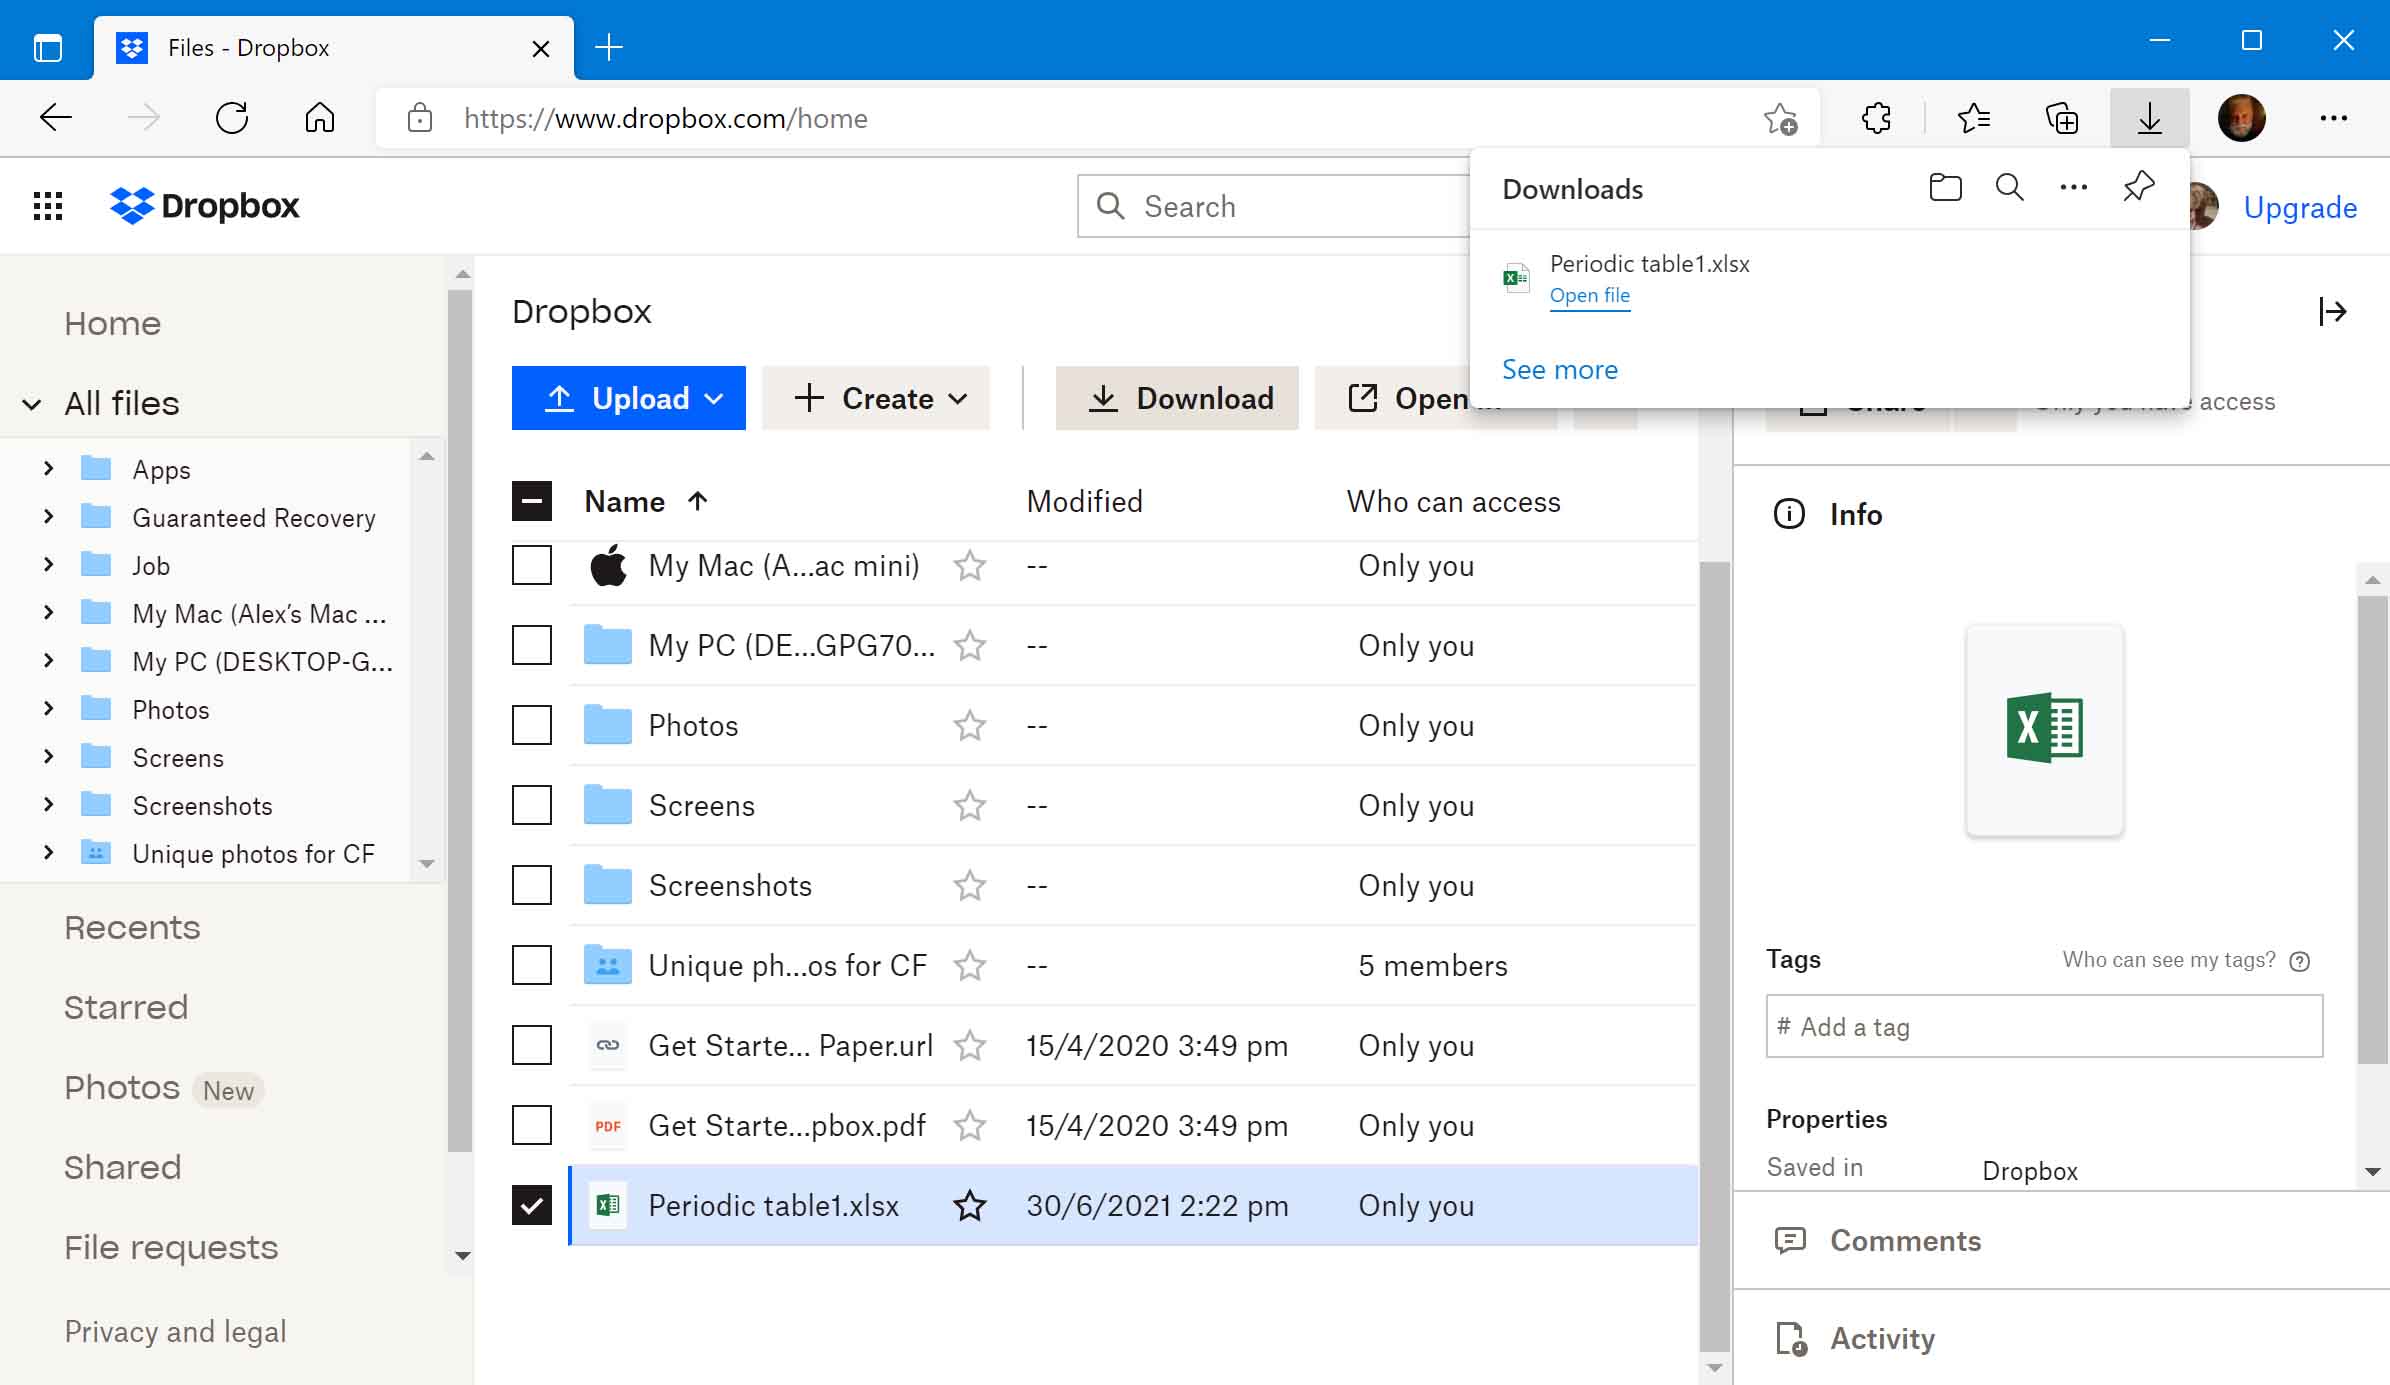Add this page to favorites
Viewport: 2390px width, 1385px height.
(1781, 118)
